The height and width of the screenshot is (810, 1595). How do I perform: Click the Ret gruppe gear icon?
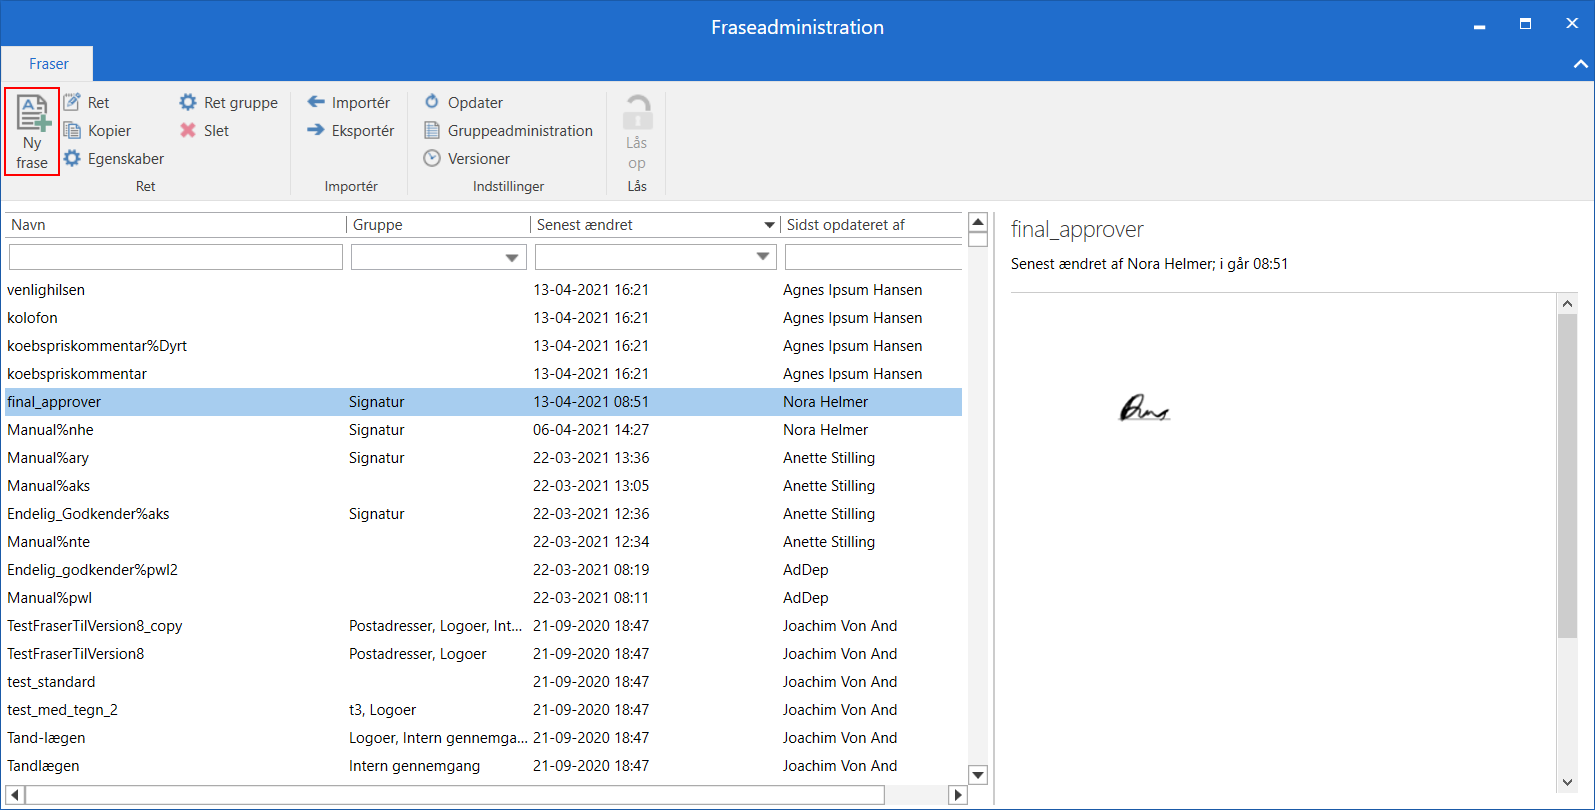[188, 102]
